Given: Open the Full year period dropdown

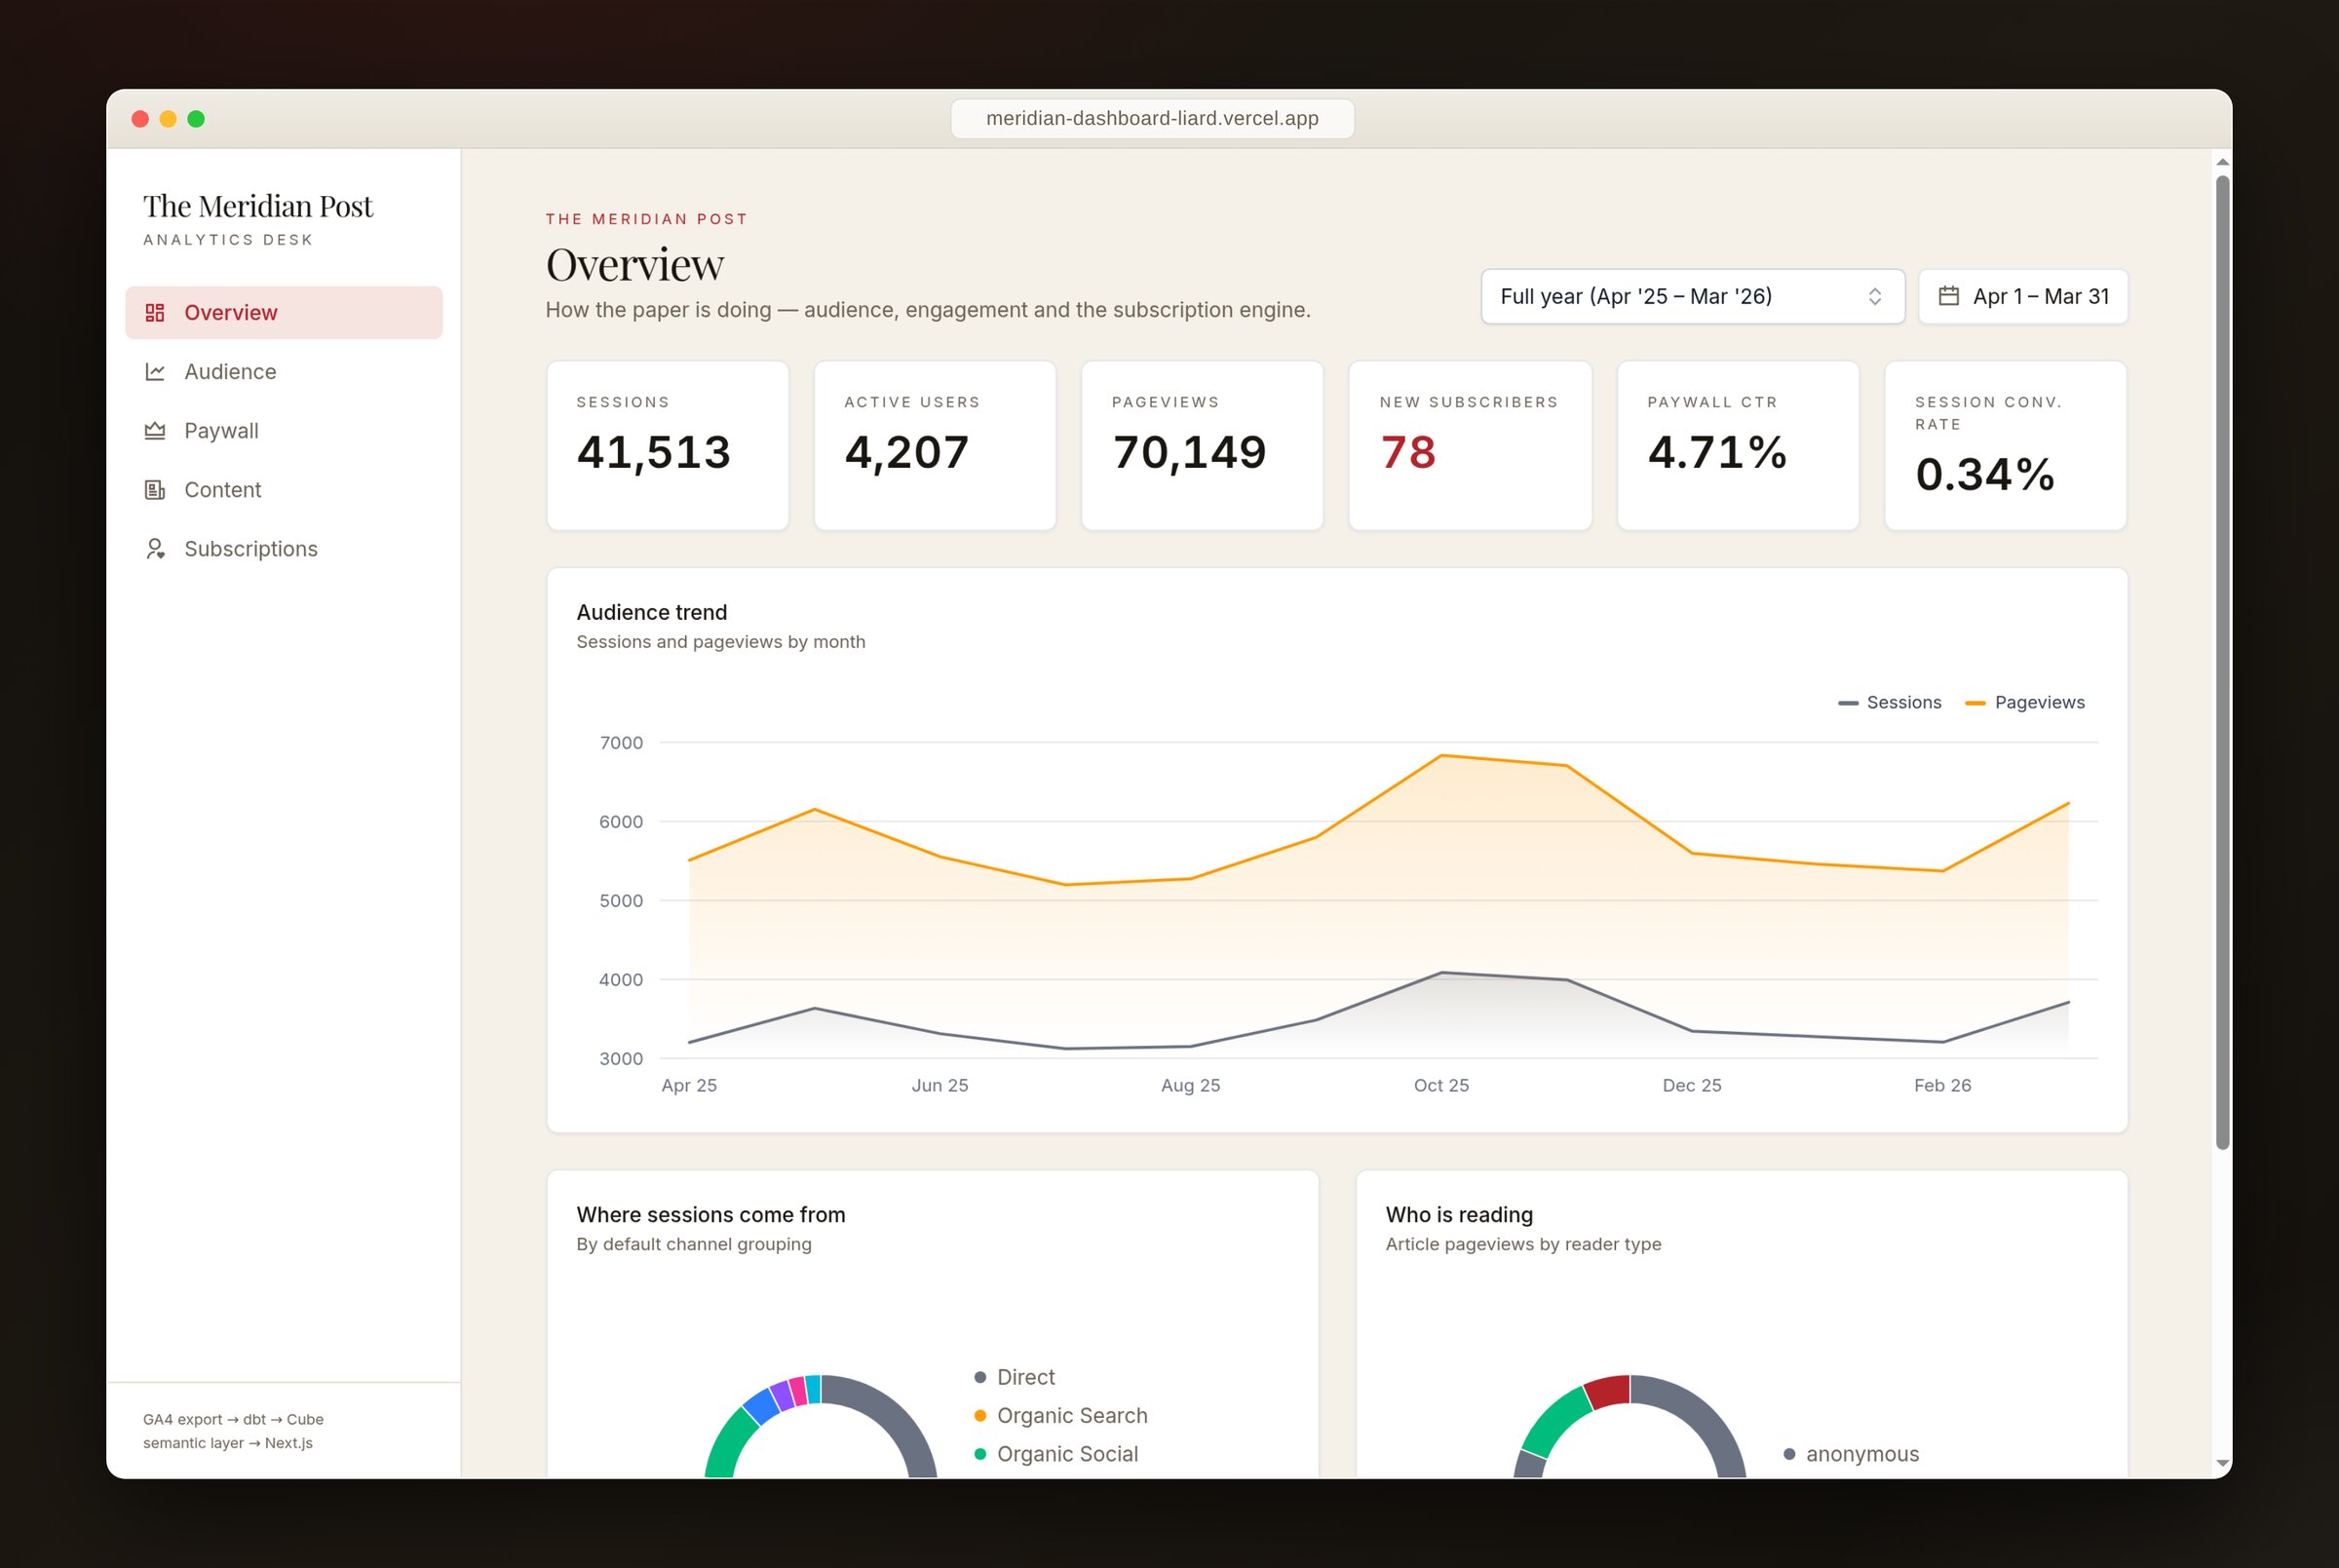Looking at the screenshot, I should pos(1692,297).
